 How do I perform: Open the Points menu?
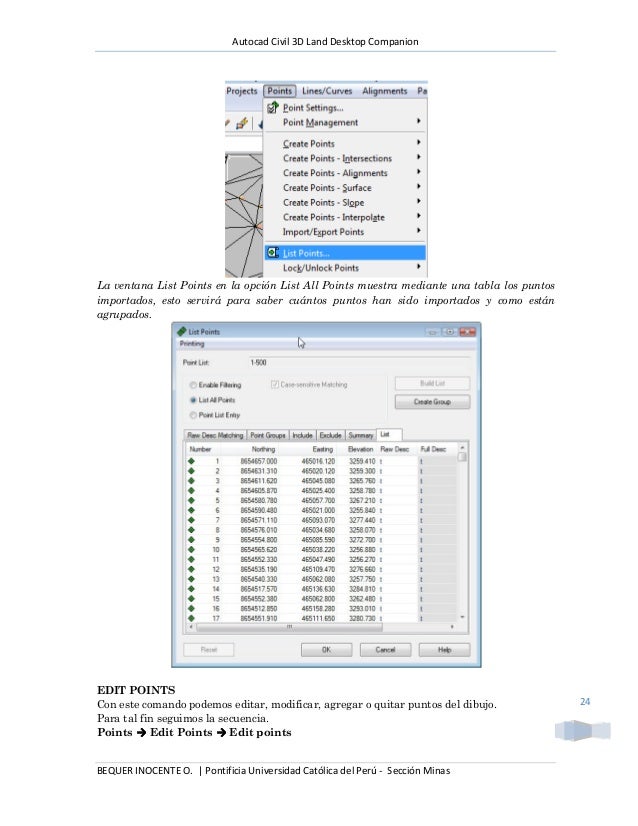click(x=280, y=91)
